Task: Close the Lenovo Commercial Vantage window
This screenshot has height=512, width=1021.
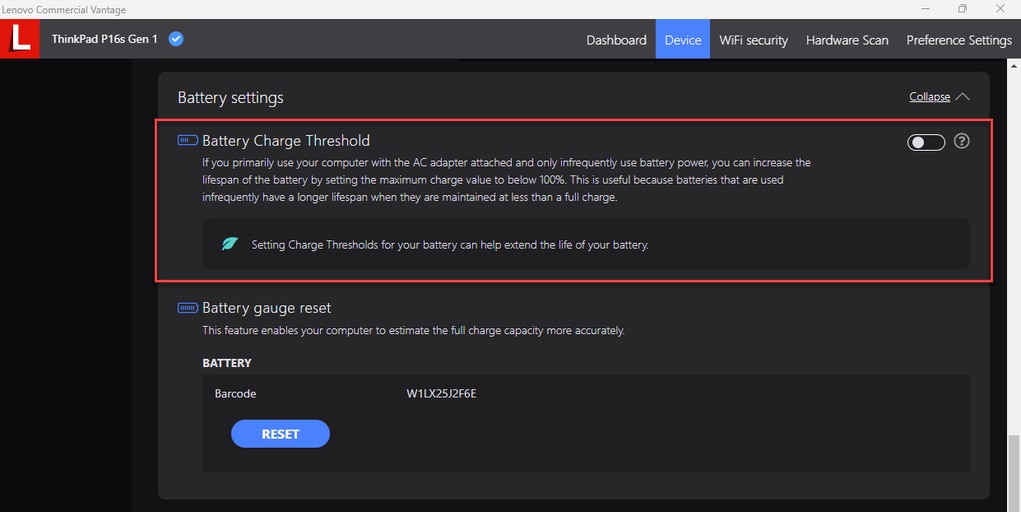Action: click(1000, 8)
